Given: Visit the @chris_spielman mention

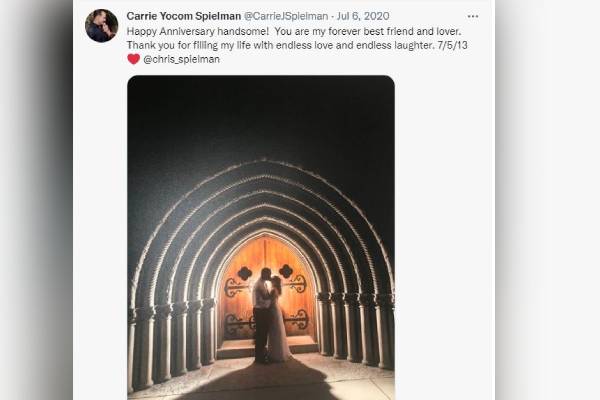Looking at the screenshot, I should 182,59.
